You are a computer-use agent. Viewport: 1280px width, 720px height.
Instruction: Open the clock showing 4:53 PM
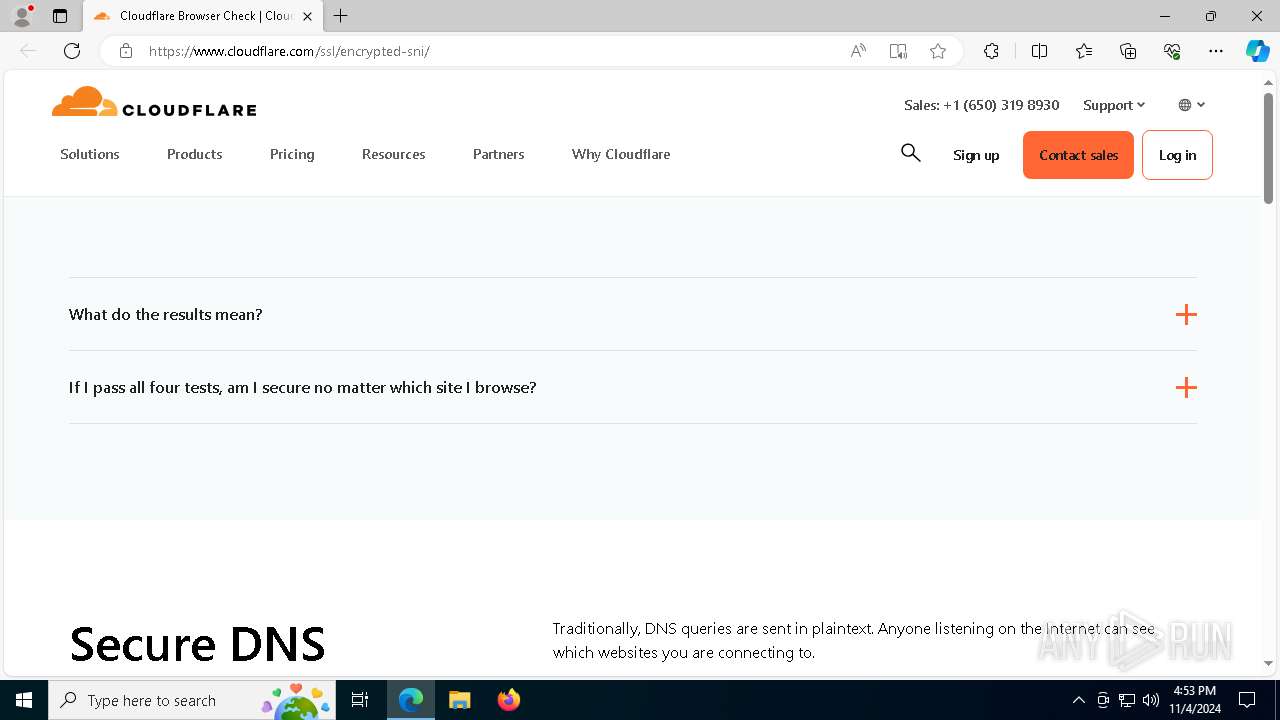click(x=1194, y=700)
